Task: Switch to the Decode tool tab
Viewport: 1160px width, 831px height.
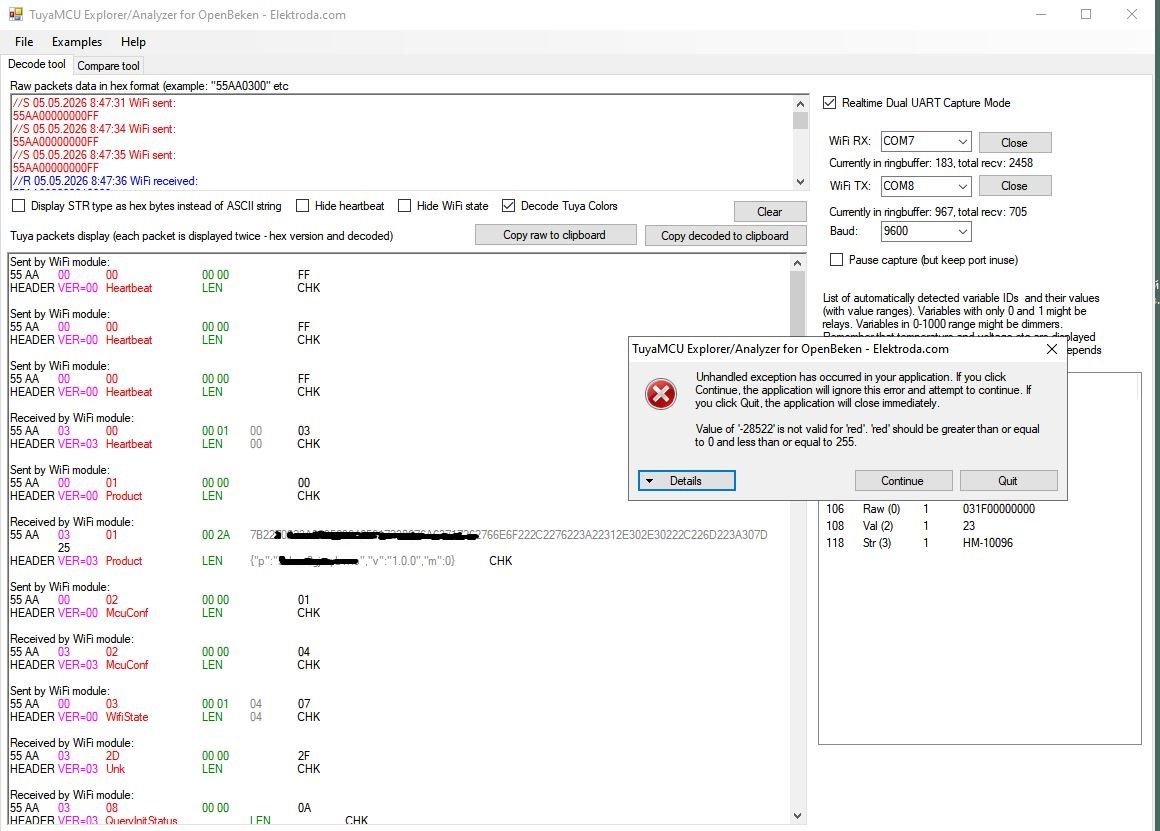Action: [x=37, y=64]
